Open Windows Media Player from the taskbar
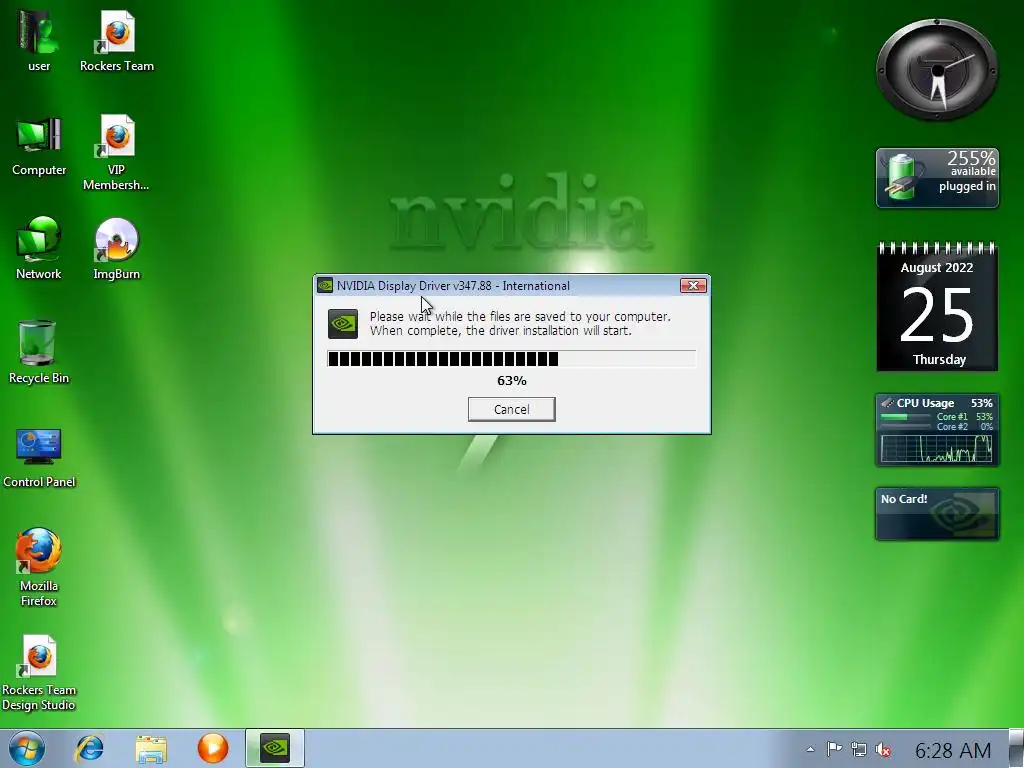The image size is (1024, 768). click(x=213, y=748)
